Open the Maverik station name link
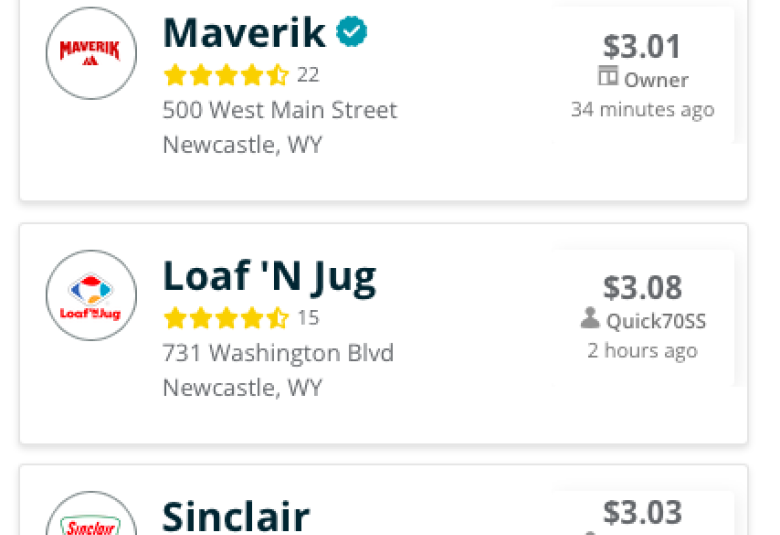 pyautogui.click(x=244, y=32)
